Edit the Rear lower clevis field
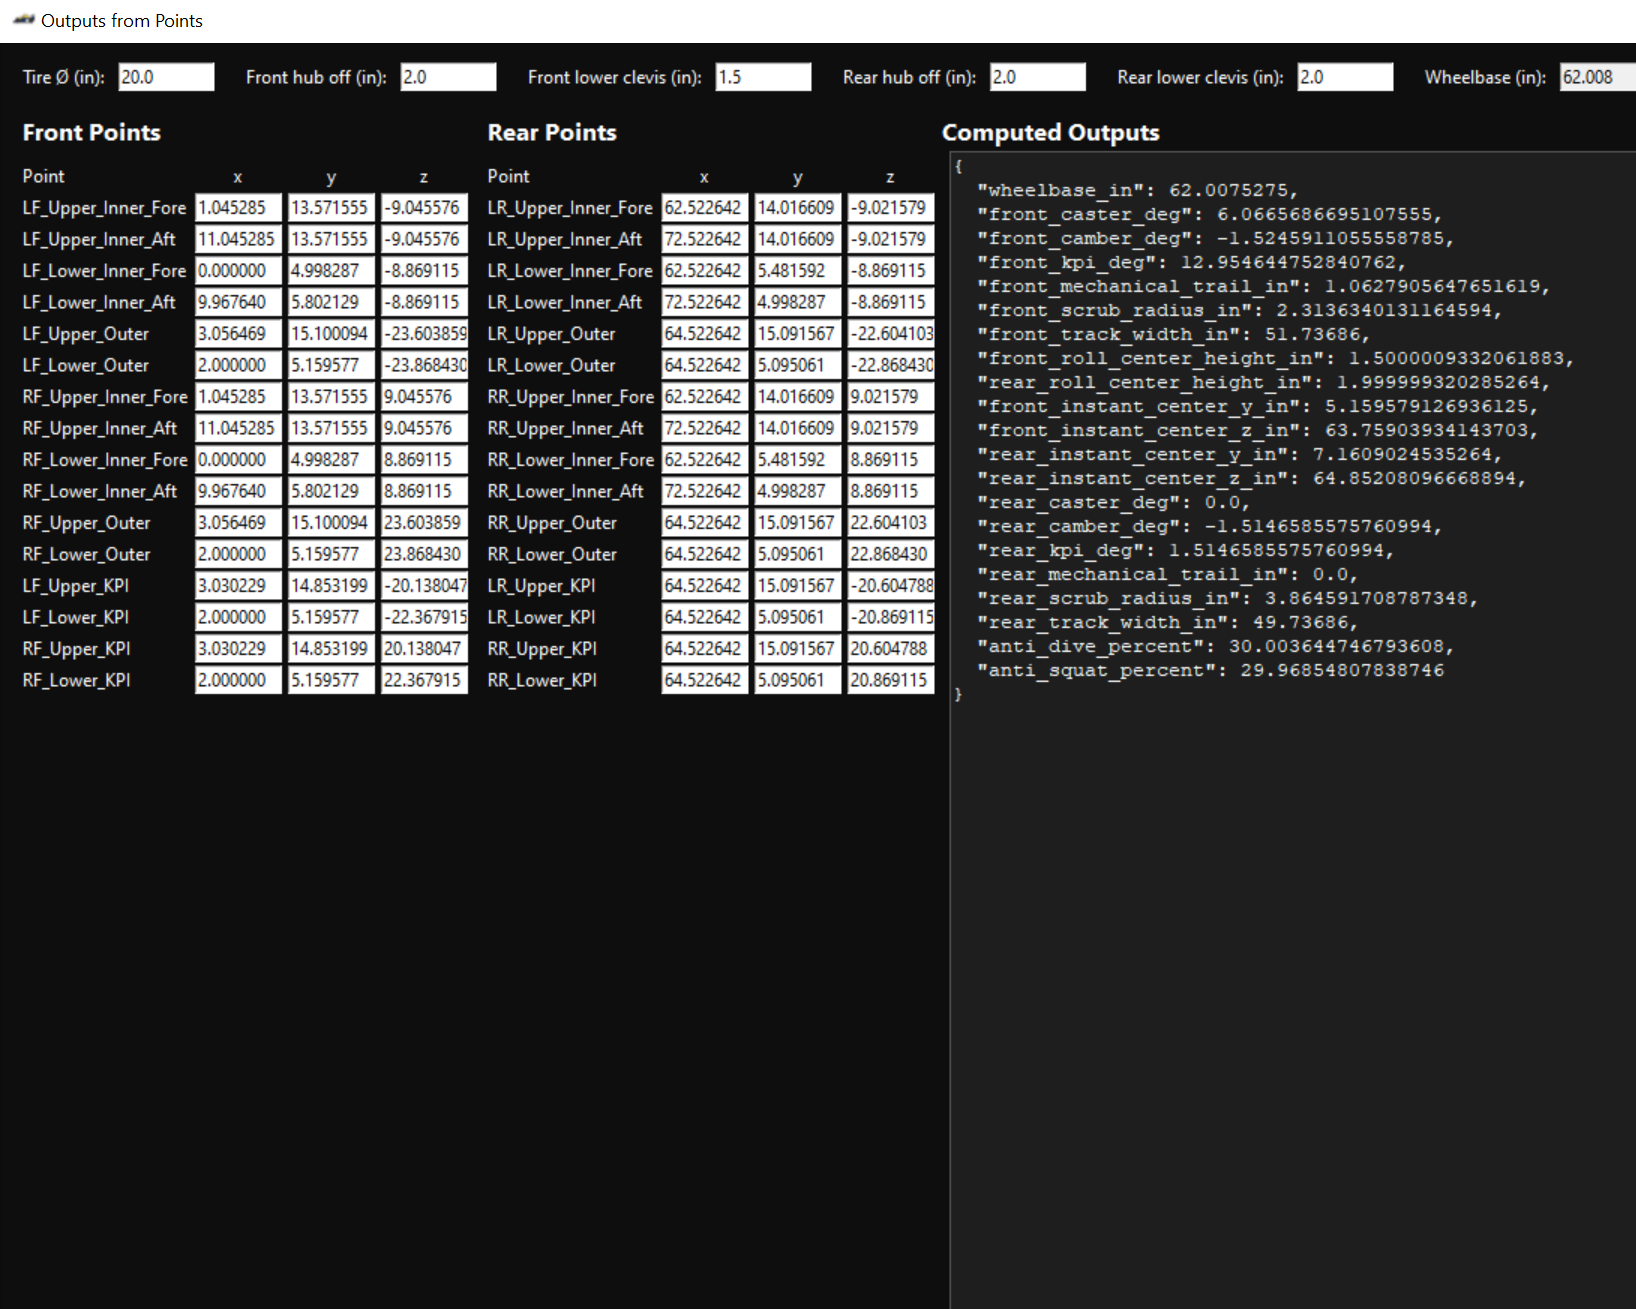Screen dimensions: 1636x1309 pyautogui.click(x=1345, y=77)
